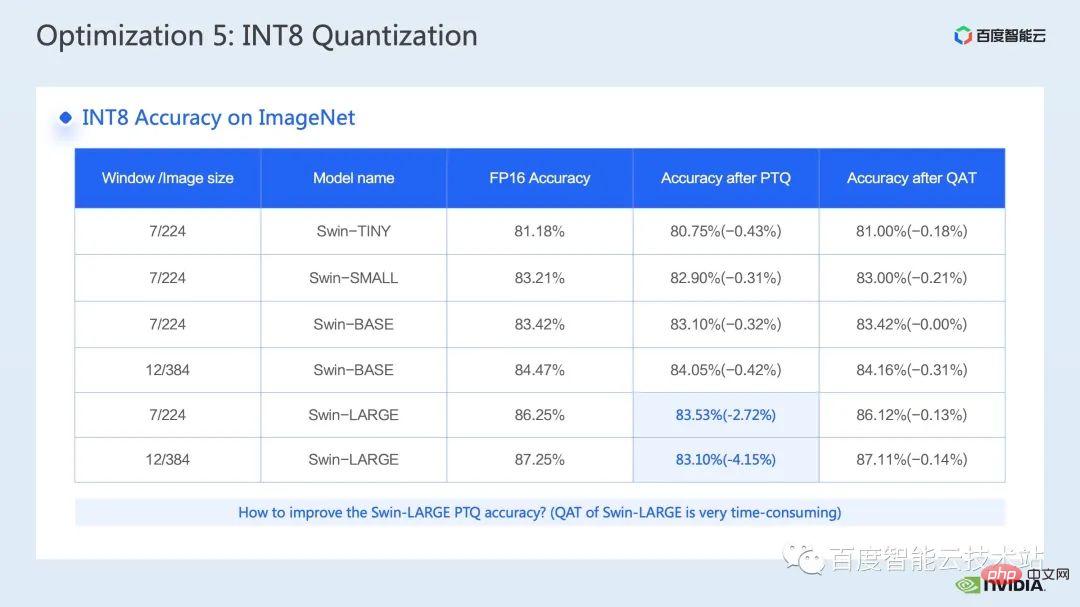This screenshot has width=1080, height=607.
Task: Select the INT8 Accuracy on ImageNet heading
Action: [218, 118]
